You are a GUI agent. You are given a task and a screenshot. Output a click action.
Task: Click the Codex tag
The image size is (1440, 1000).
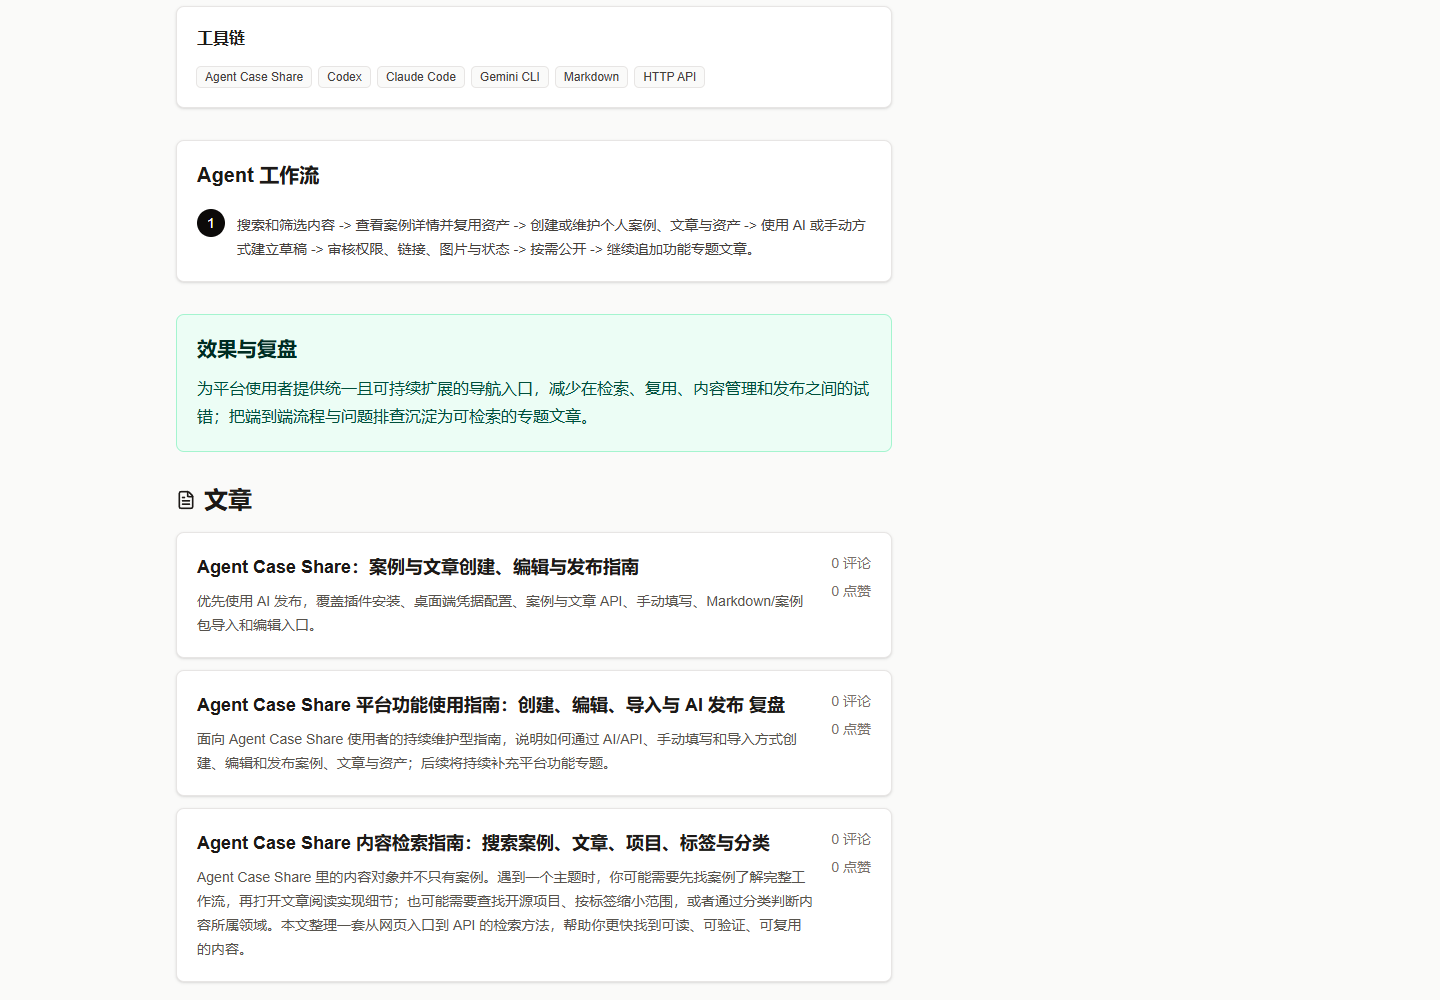tap(344, 77)
